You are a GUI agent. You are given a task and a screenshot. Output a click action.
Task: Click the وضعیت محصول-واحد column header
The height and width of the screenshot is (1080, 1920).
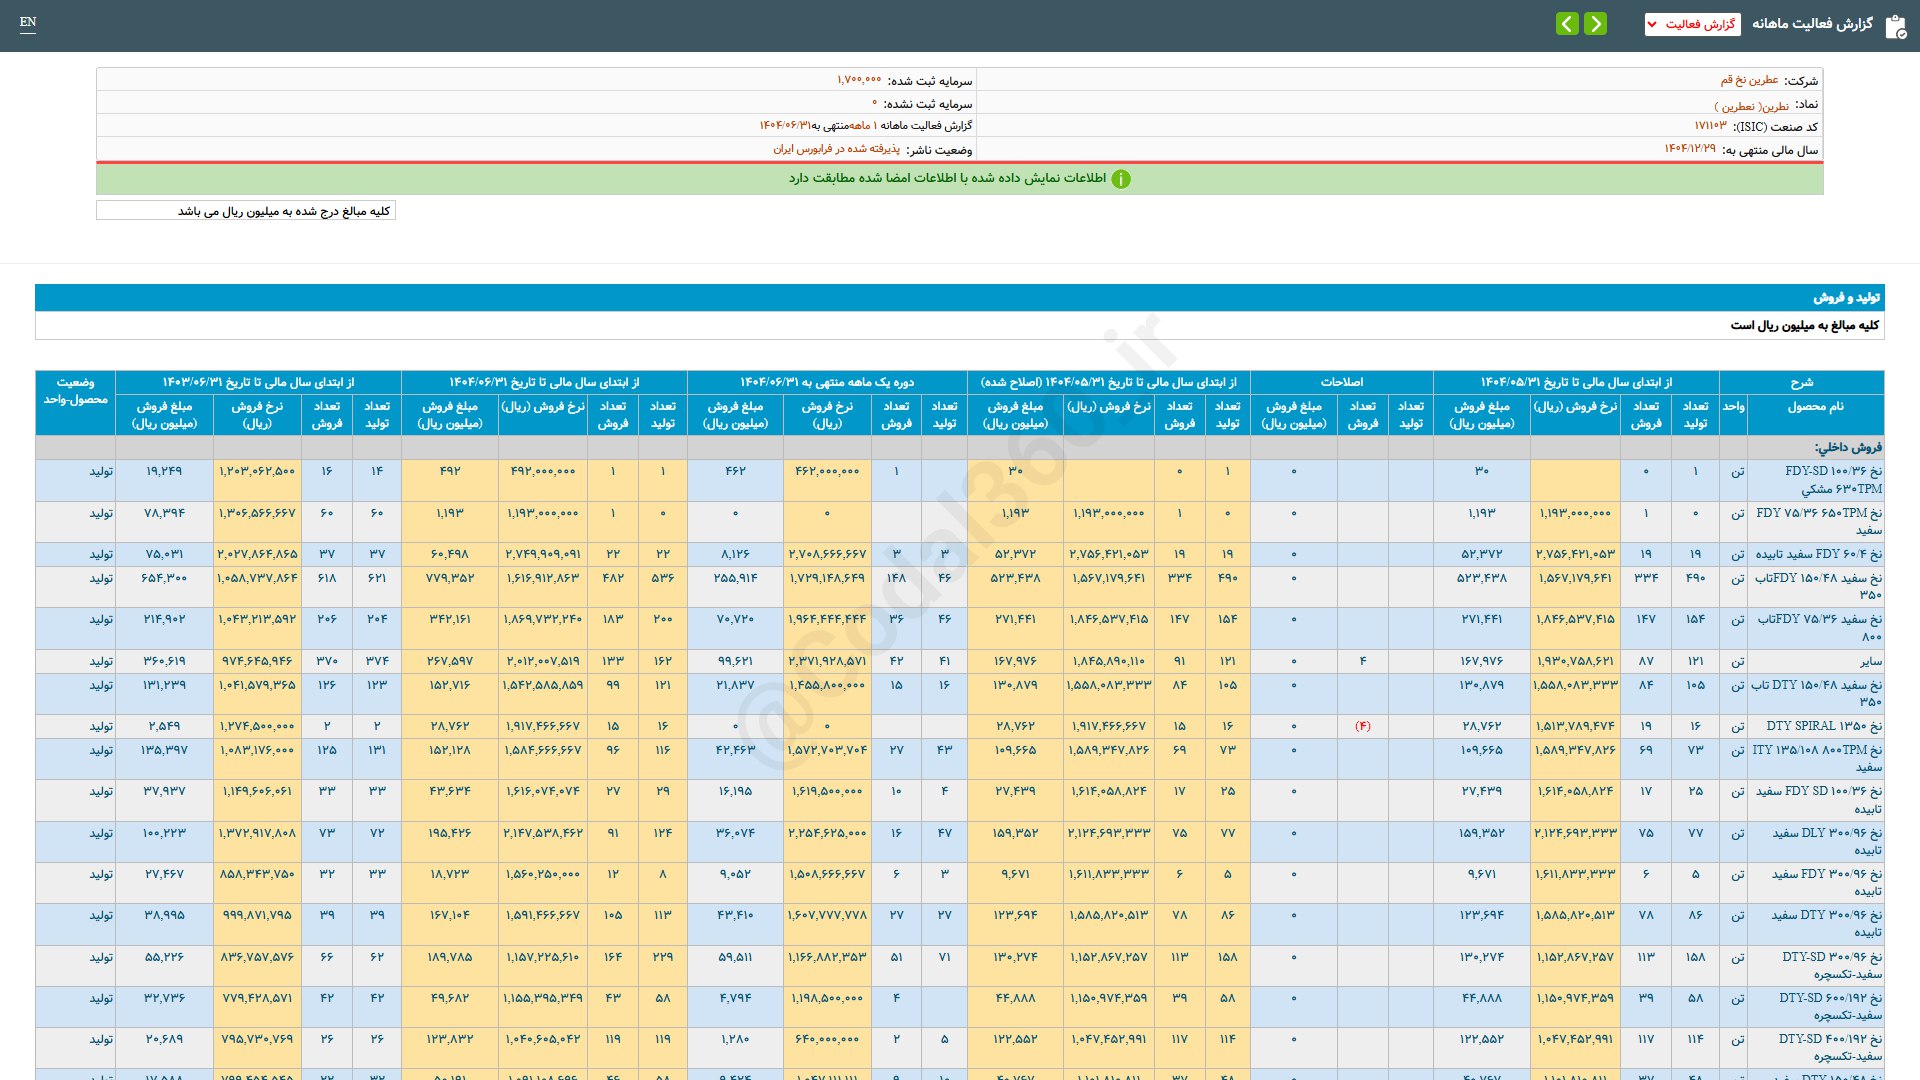[75, 391]
